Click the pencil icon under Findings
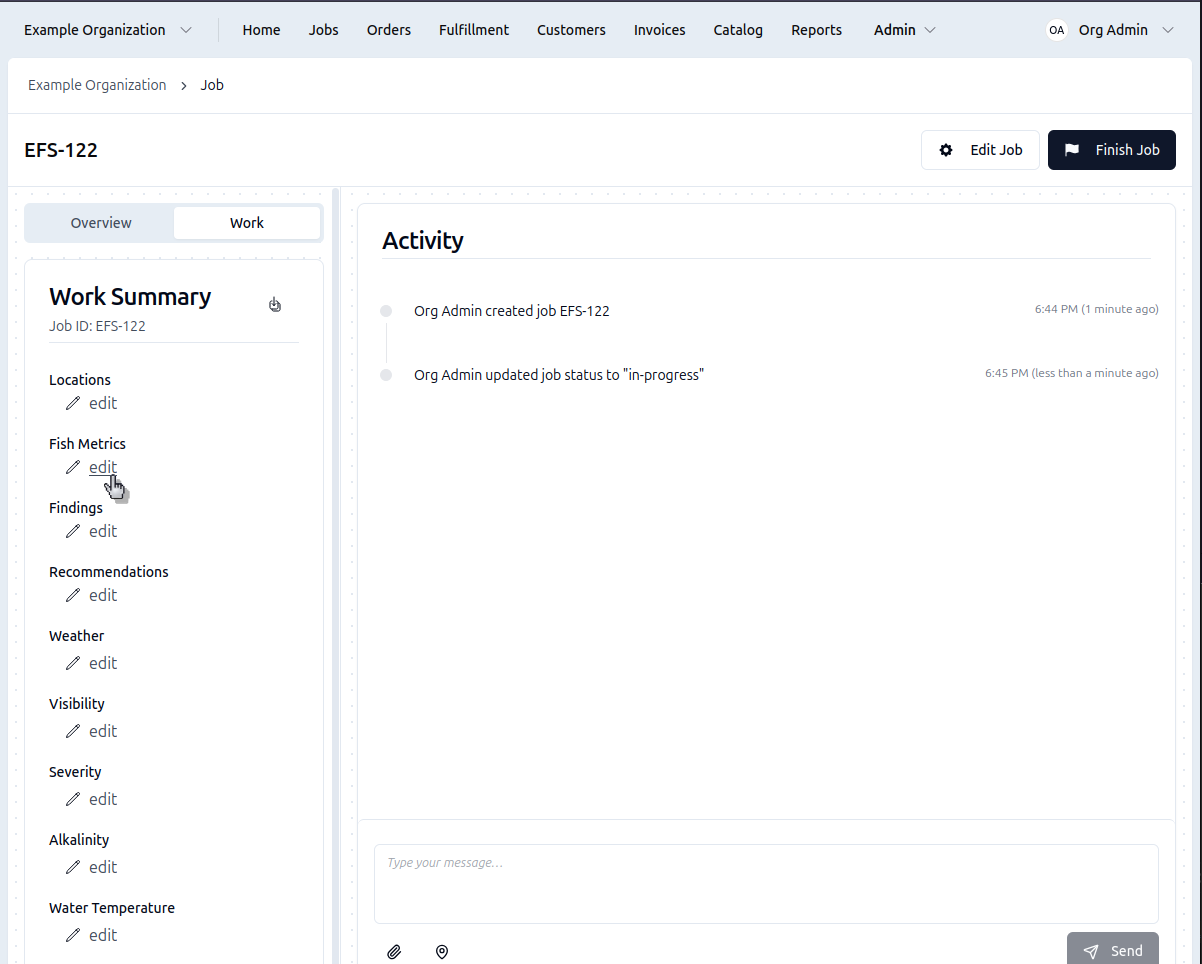1202x964 pixels. [x=73, y=531]
